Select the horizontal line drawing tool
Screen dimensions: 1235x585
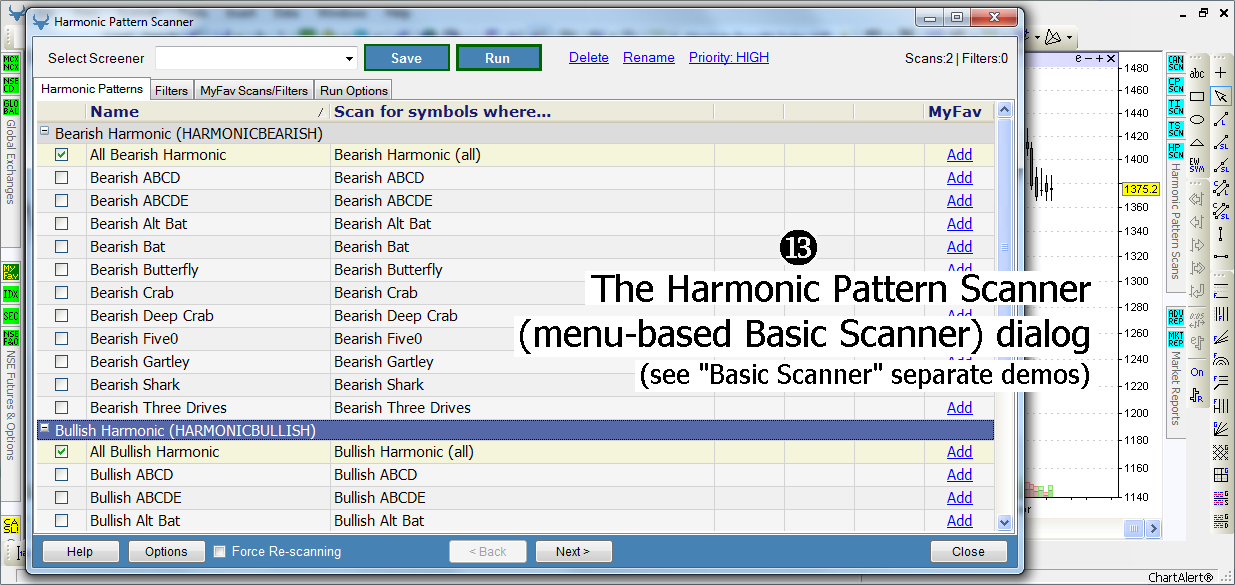point(1221,257)
